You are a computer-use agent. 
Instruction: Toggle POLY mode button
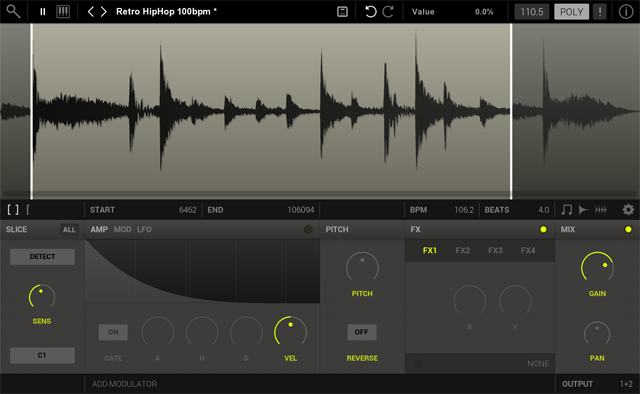(x=571, y=12)
